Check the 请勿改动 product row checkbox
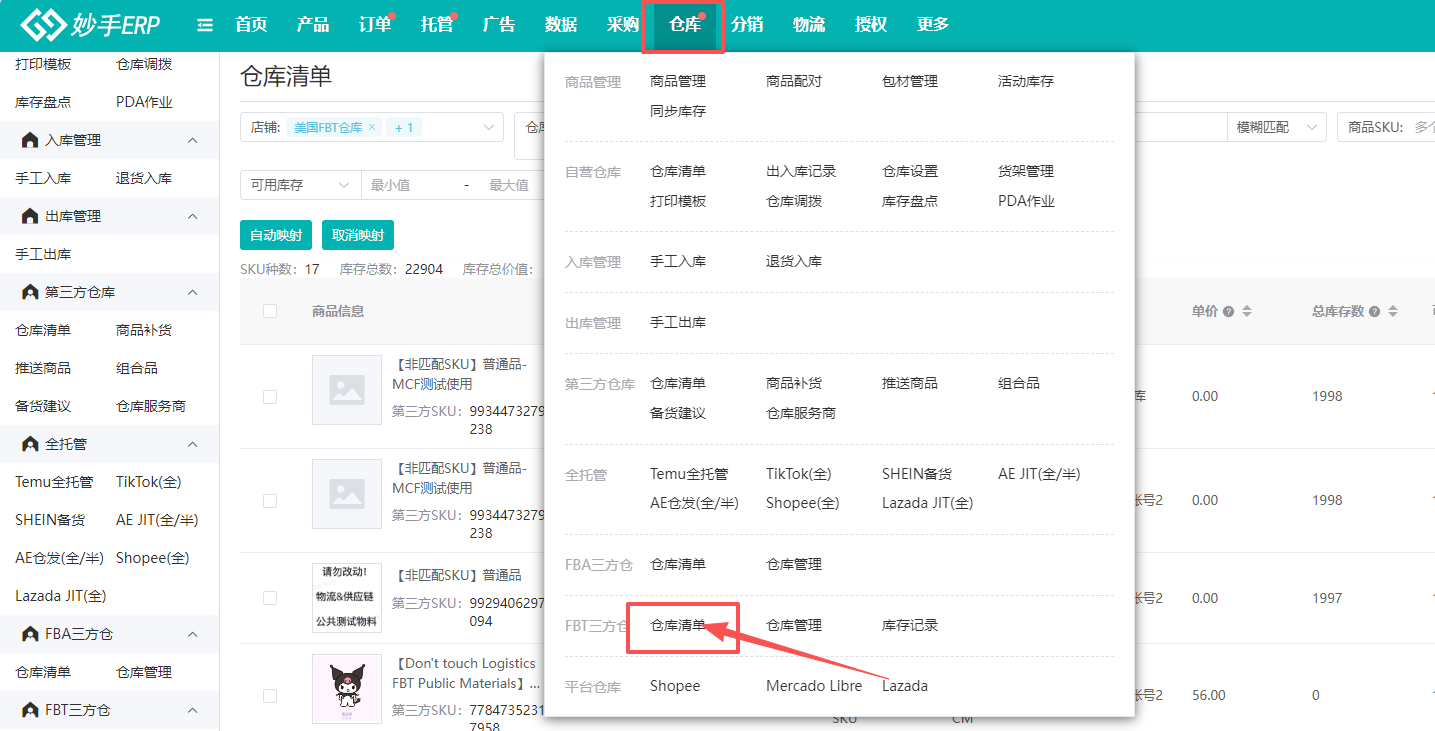The width and height of the screenshot is (1435, 731). [x=270, y=598]
